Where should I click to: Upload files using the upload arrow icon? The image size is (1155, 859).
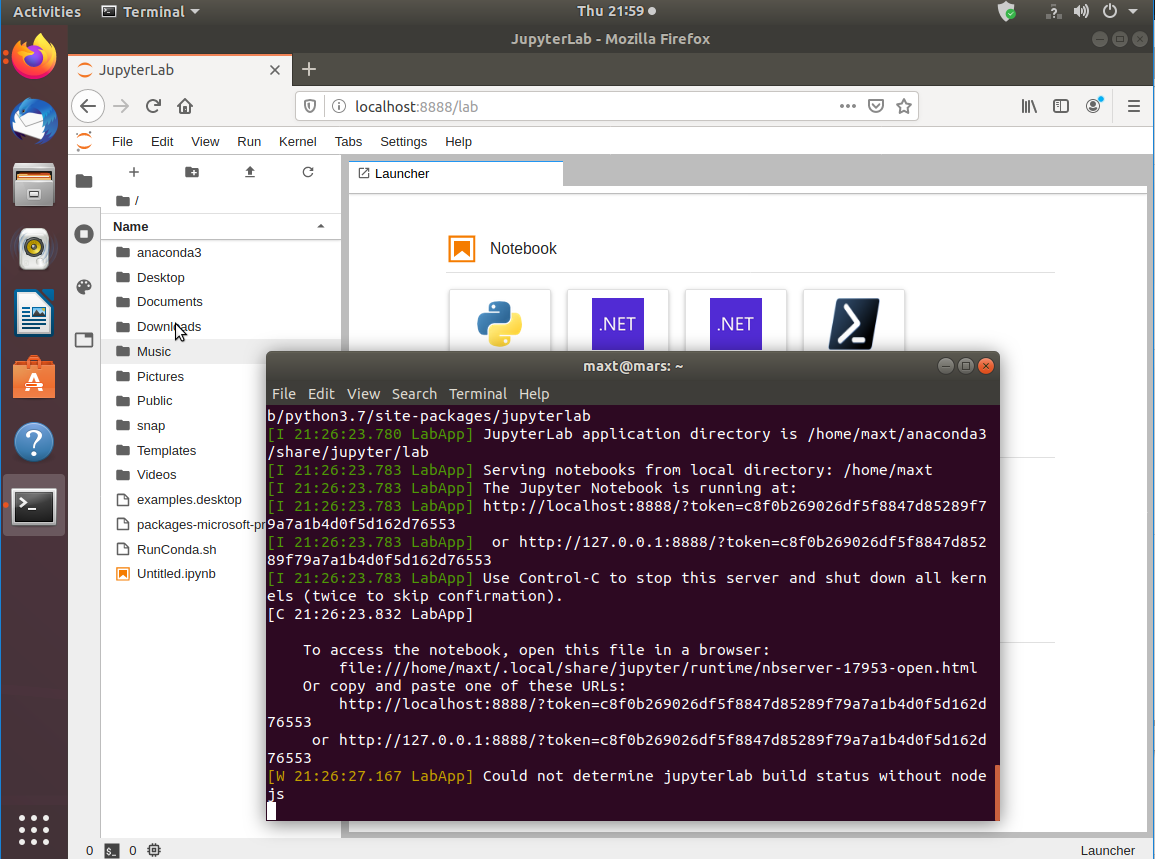[x=250, y=172]
